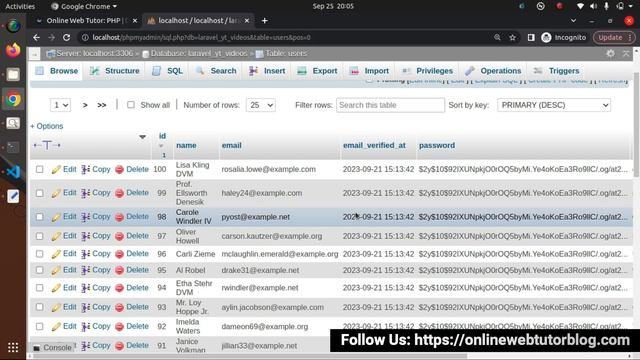This screenshot has width=640, height=360.
Task: Bookmark this page with the star icon
Action: coord(513,38)
